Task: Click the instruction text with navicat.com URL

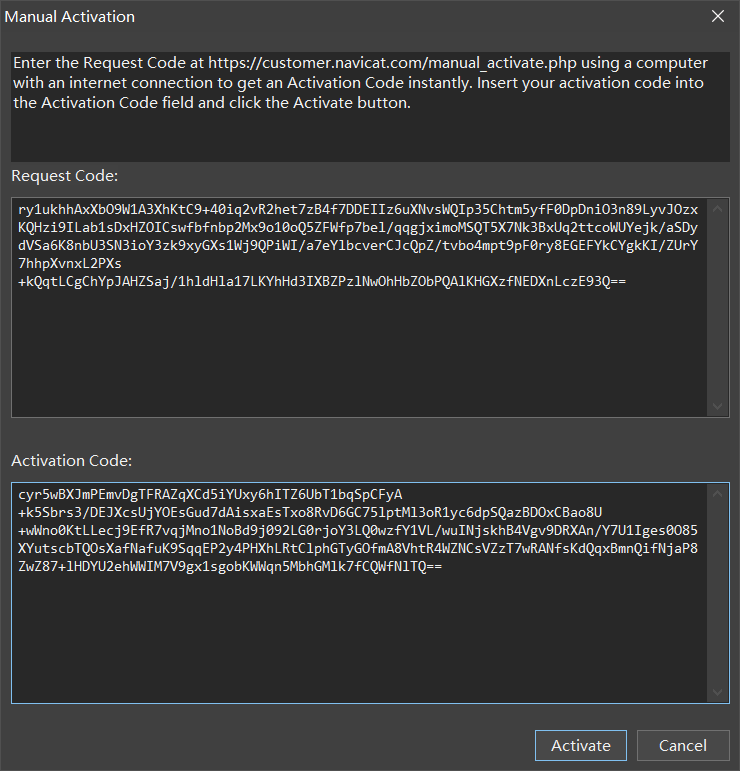Action: point(360,83)
